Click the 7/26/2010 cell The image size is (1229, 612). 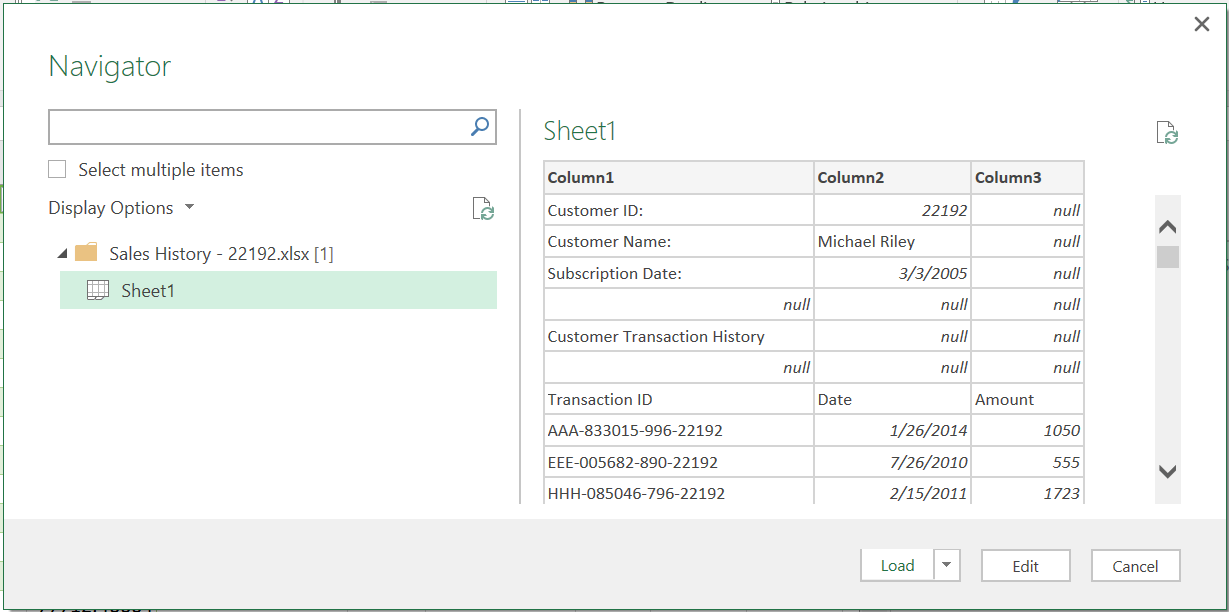pyautogui.click(x=892, y=462)
